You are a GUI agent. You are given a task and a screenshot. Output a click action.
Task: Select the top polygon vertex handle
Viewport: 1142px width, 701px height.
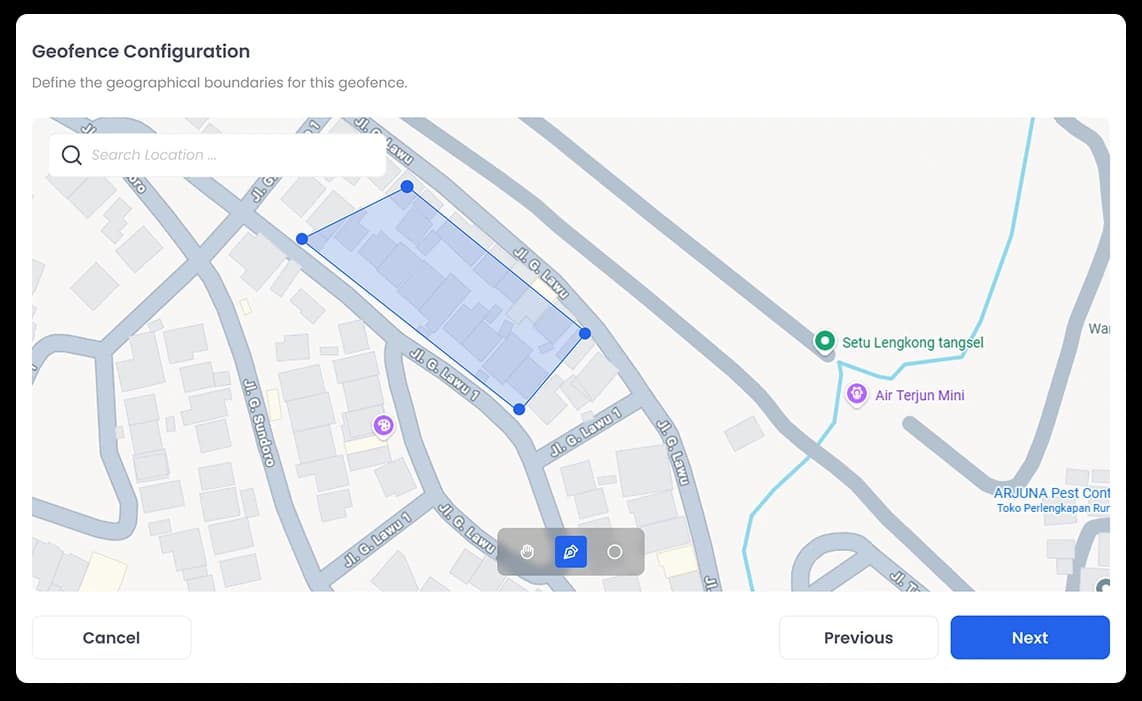point(407,187)
